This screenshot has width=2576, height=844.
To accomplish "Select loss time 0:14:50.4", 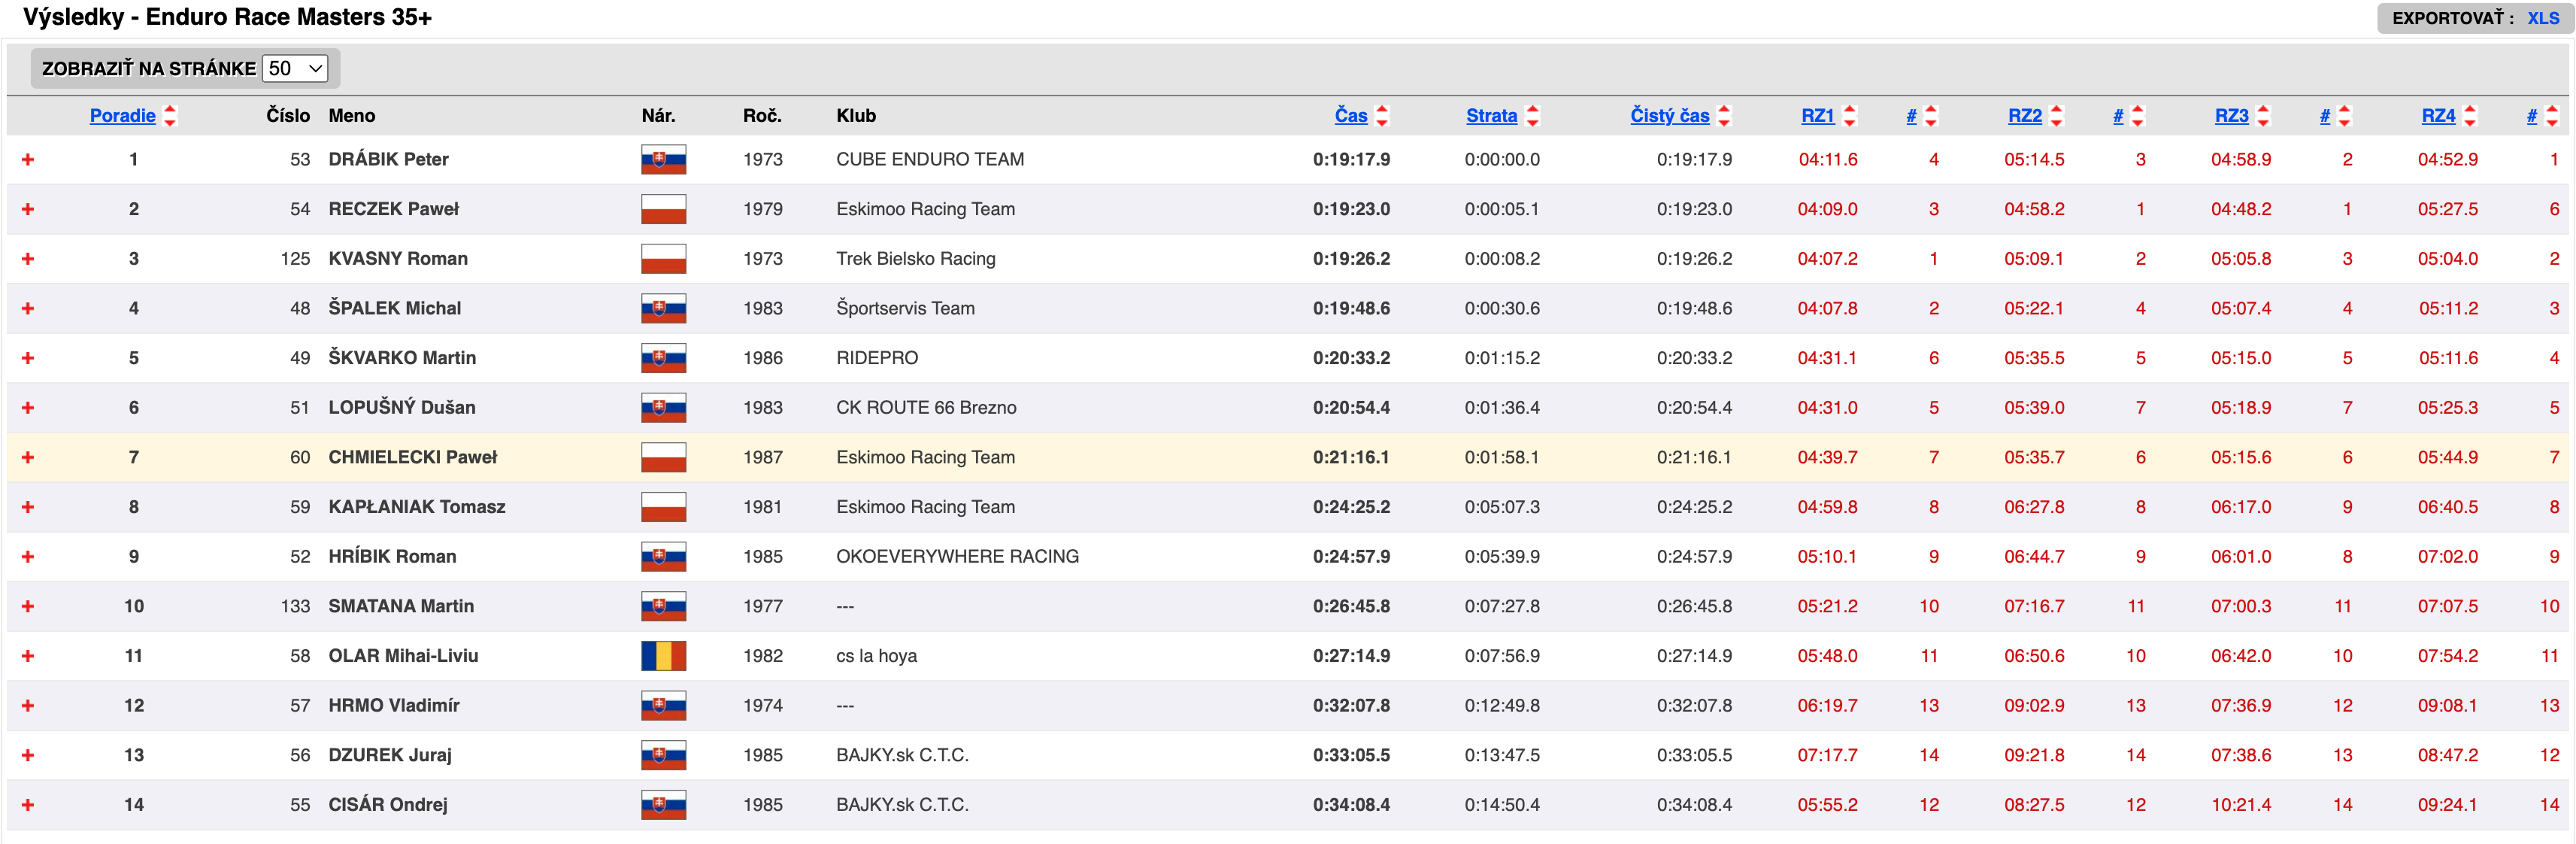I will pos(1502,805).
